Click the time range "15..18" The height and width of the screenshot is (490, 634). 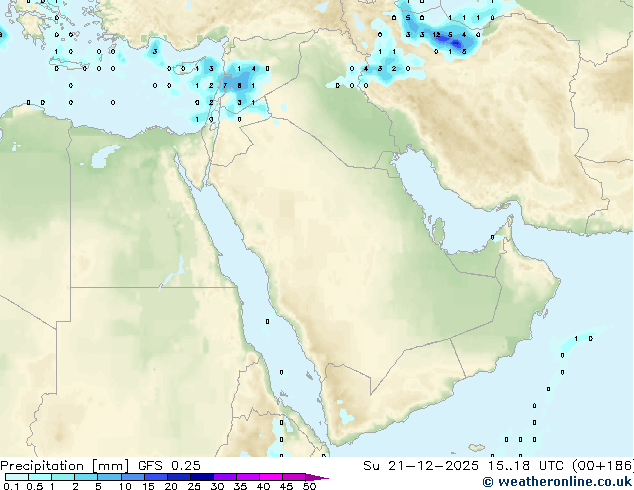509,466
